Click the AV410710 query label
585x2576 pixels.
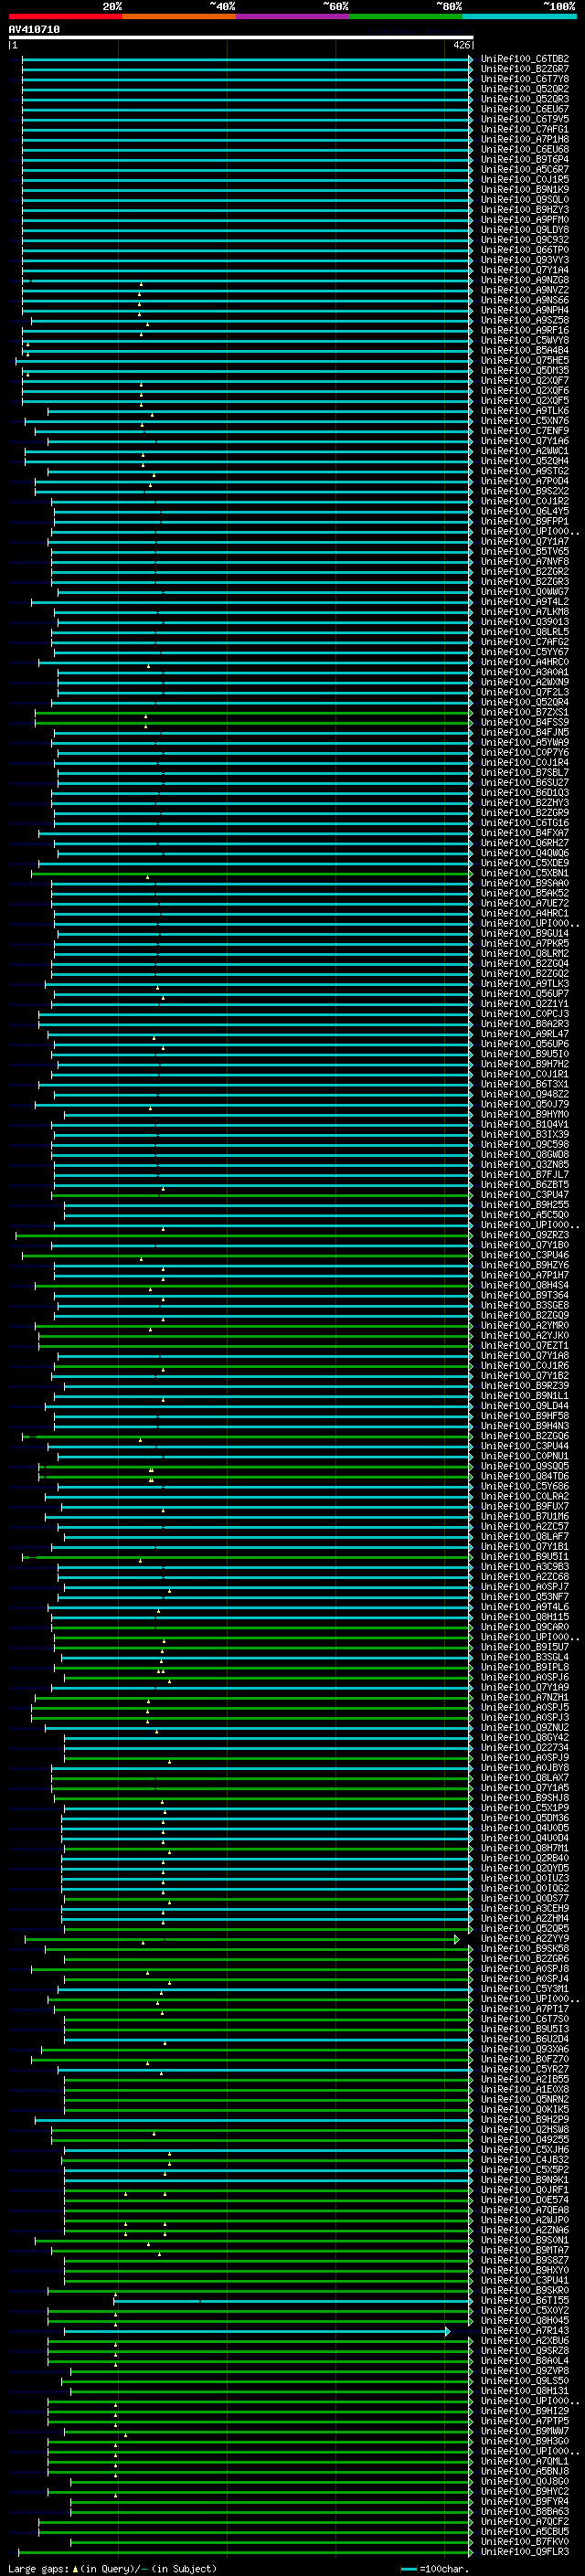tap(34, 30)
